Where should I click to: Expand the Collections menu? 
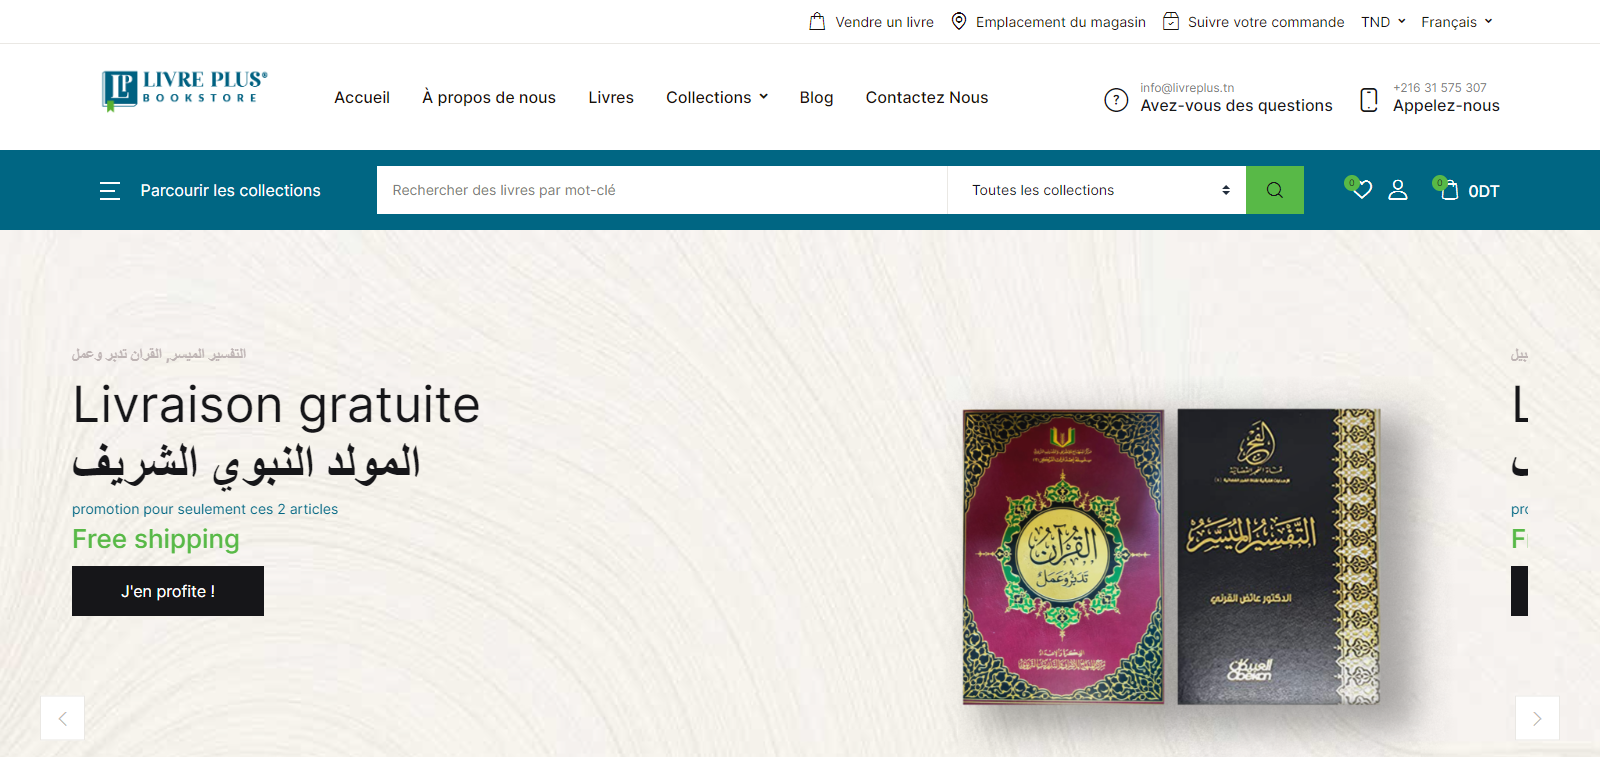717,97
